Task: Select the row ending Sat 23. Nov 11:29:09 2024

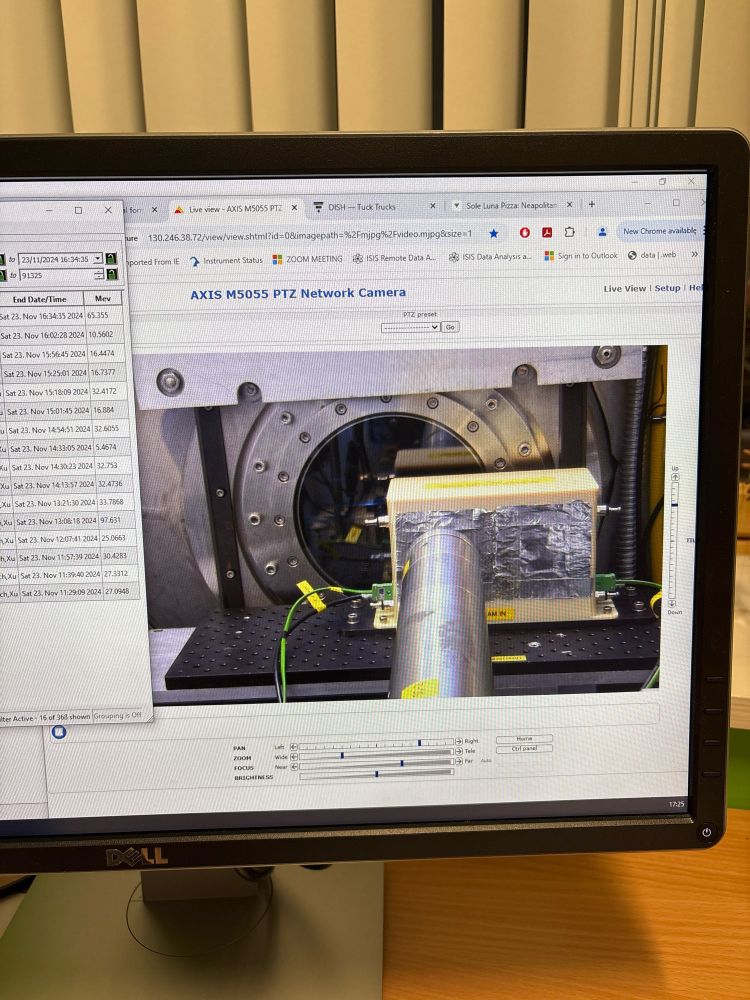Action: (69, 592)
